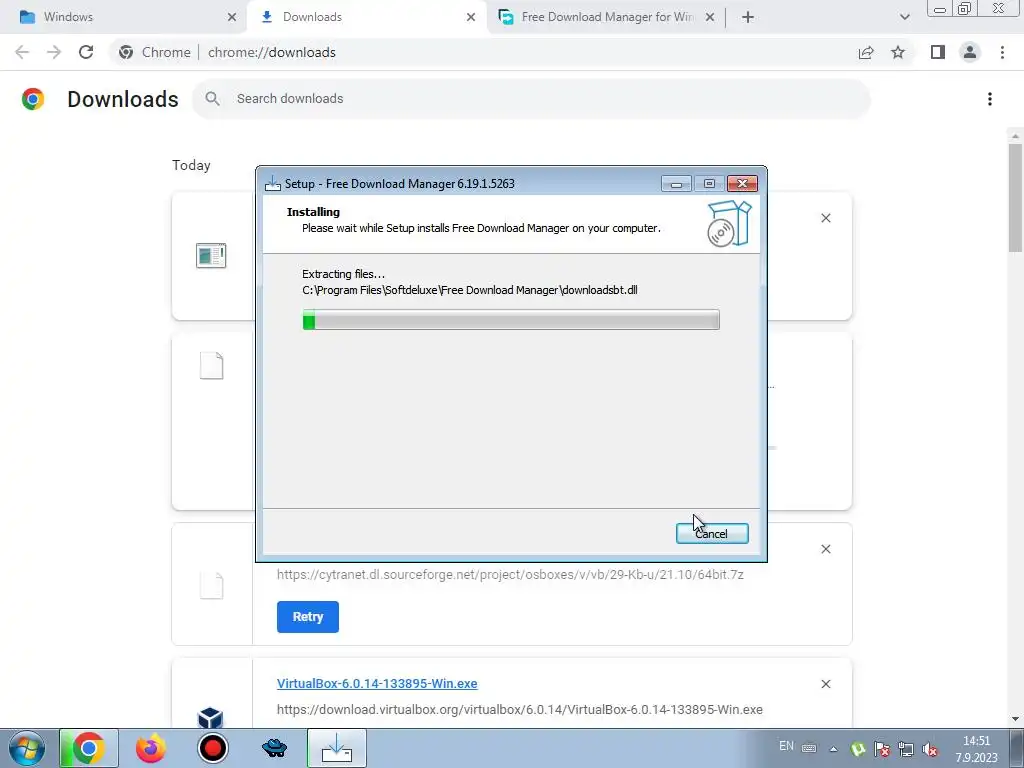
Task: Click the muted volume tray icon
Action: coord(930,750)
